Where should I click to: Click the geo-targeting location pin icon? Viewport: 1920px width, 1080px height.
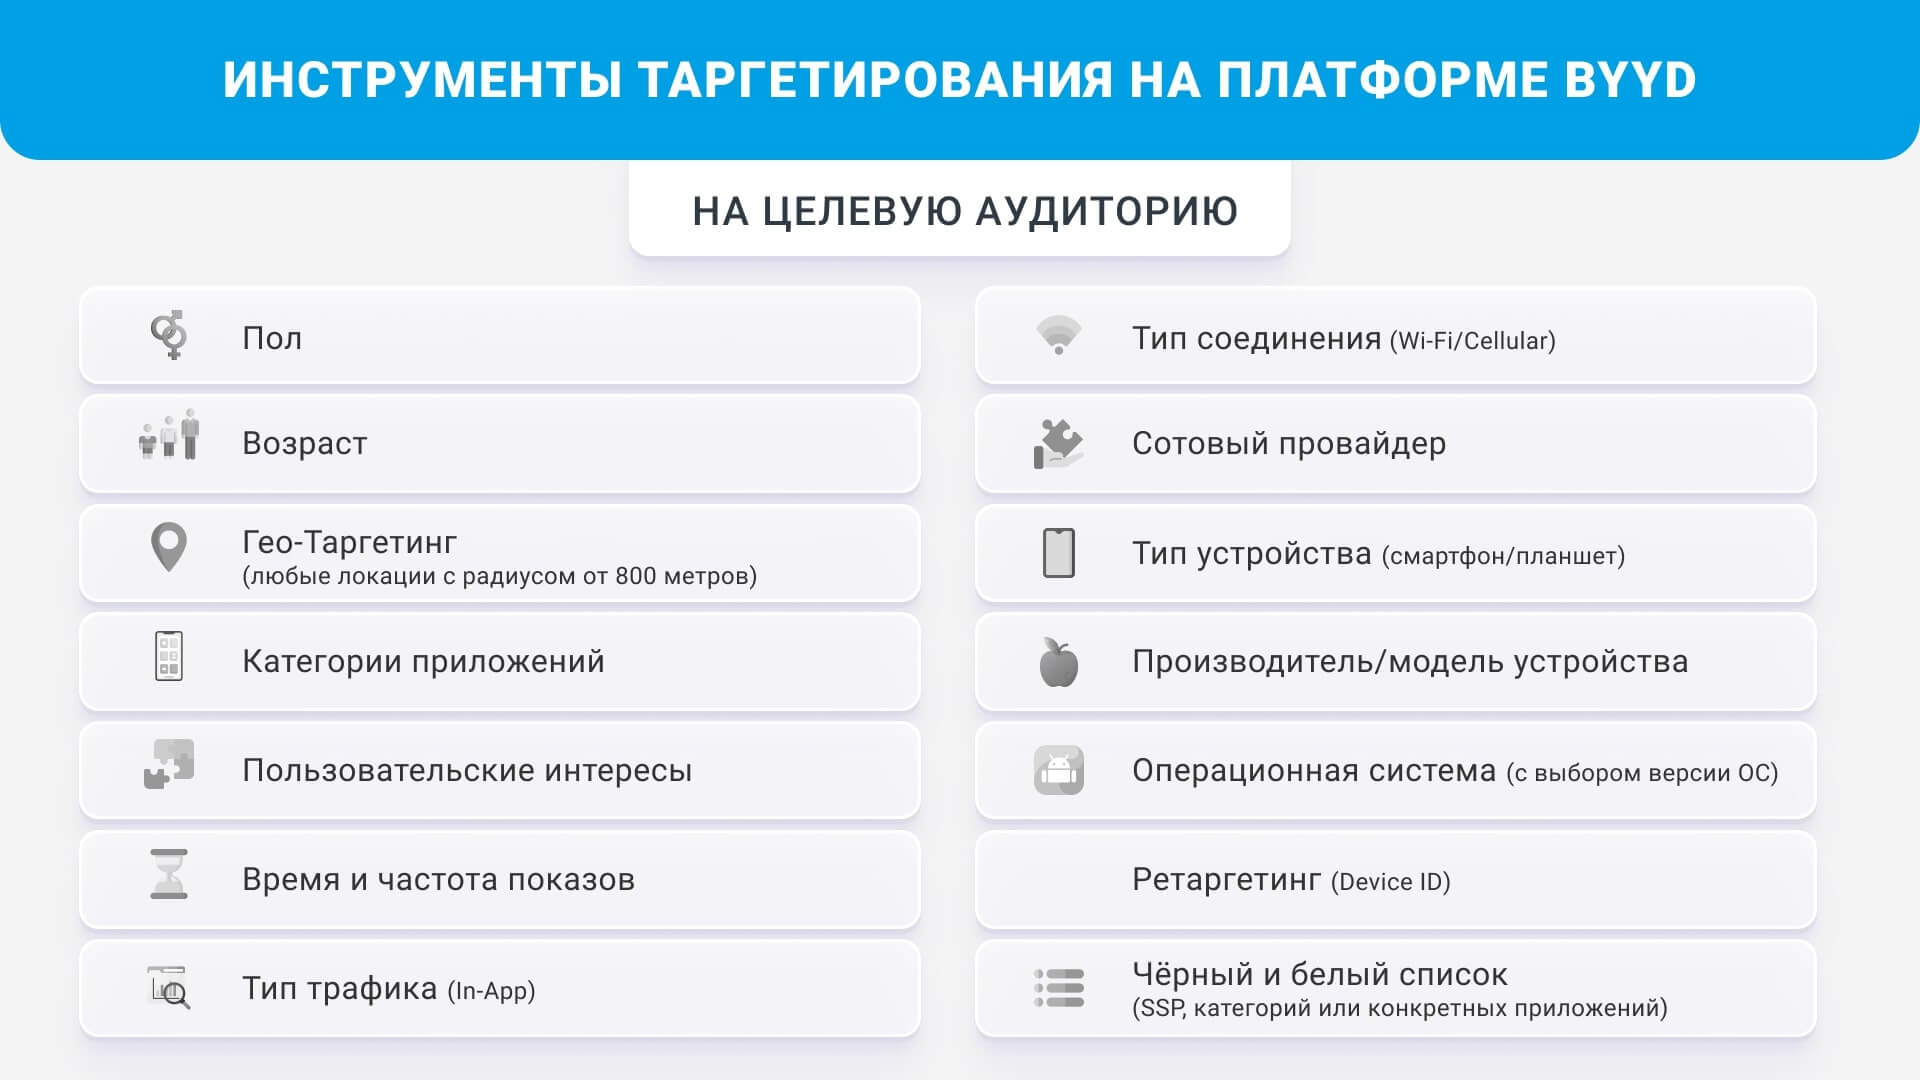pyautogui.click(x=171, y=555)
